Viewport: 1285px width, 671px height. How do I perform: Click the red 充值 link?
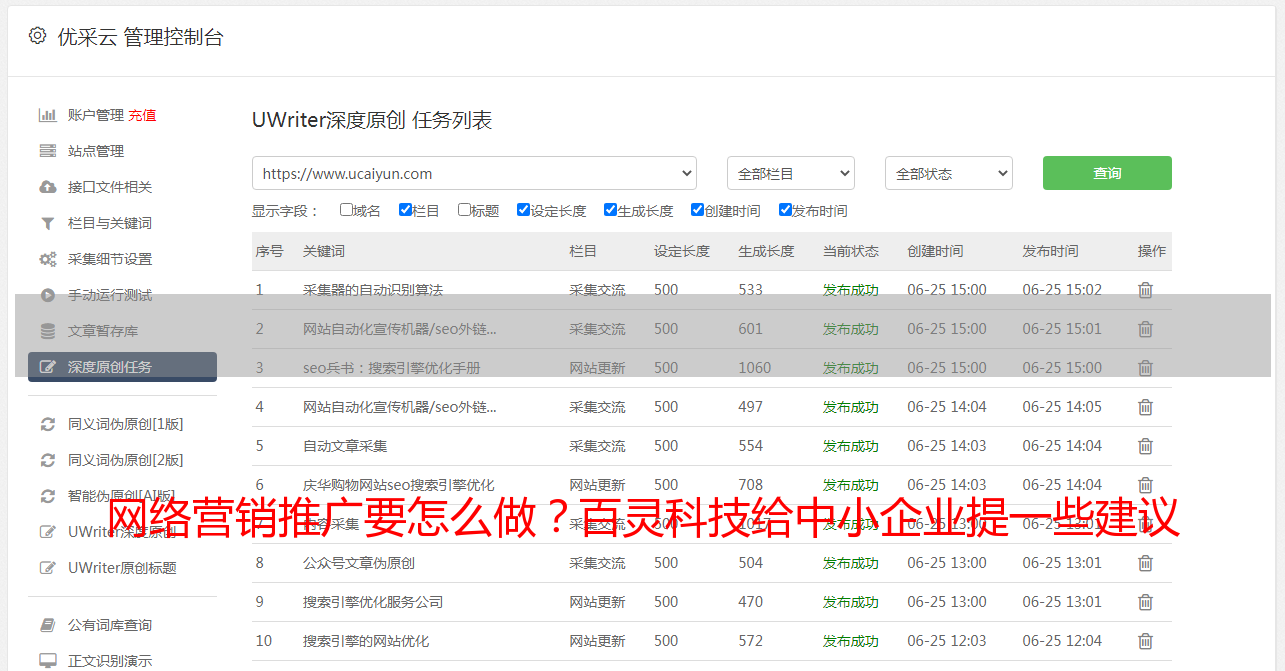click(x=142, y=115)
